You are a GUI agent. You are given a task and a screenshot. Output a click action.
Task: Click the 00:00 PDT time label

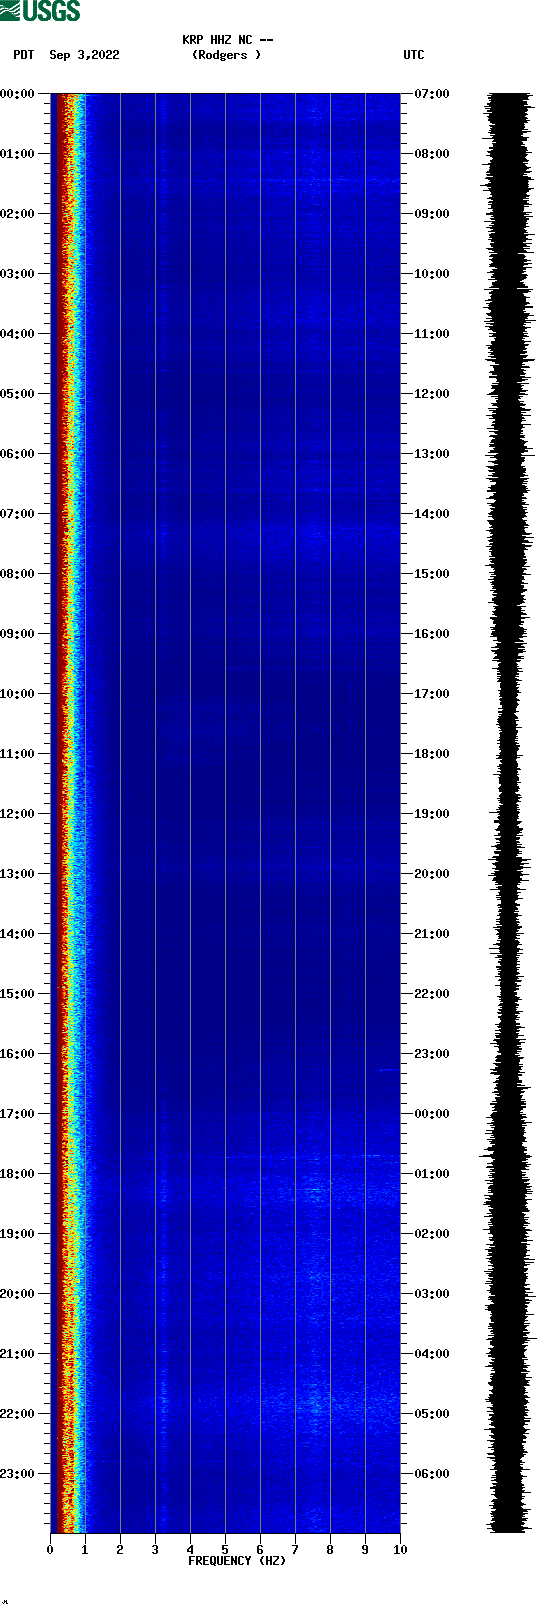[x=18, y=94]
